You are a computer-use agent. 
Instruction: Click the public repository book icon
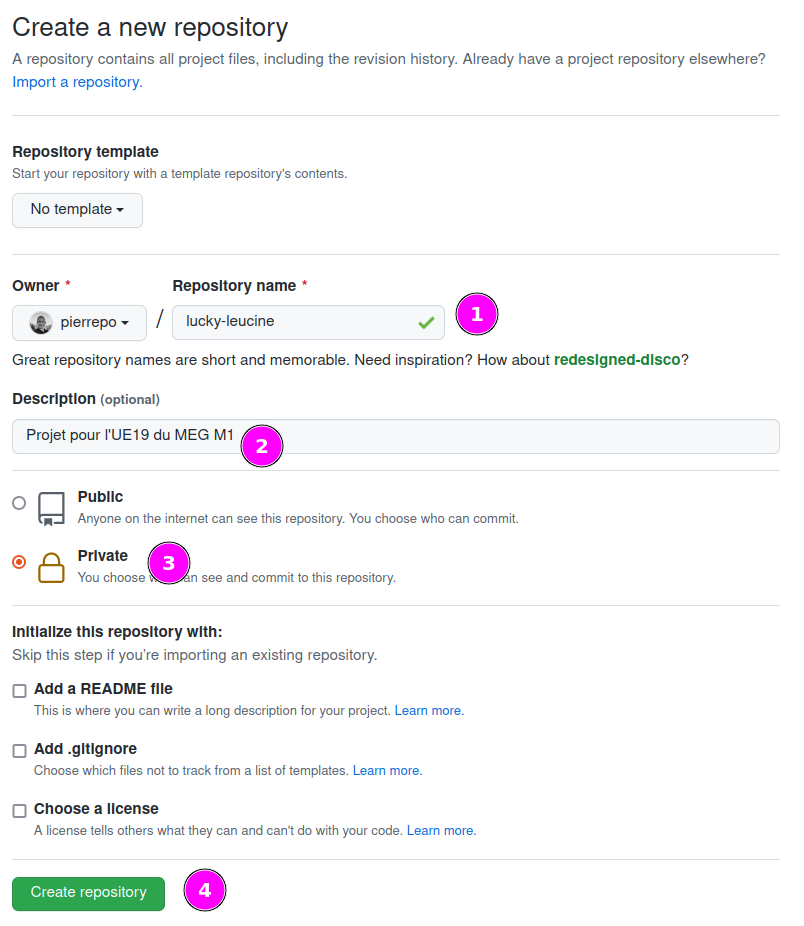pyautogui.click(x=51, y=508)
